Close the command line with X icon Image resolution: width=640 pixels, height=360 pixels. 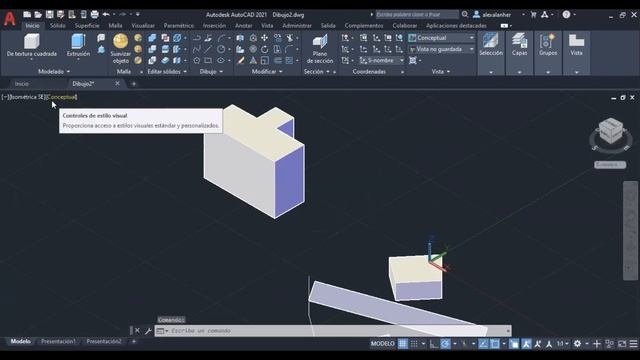(x=137, y=331)
